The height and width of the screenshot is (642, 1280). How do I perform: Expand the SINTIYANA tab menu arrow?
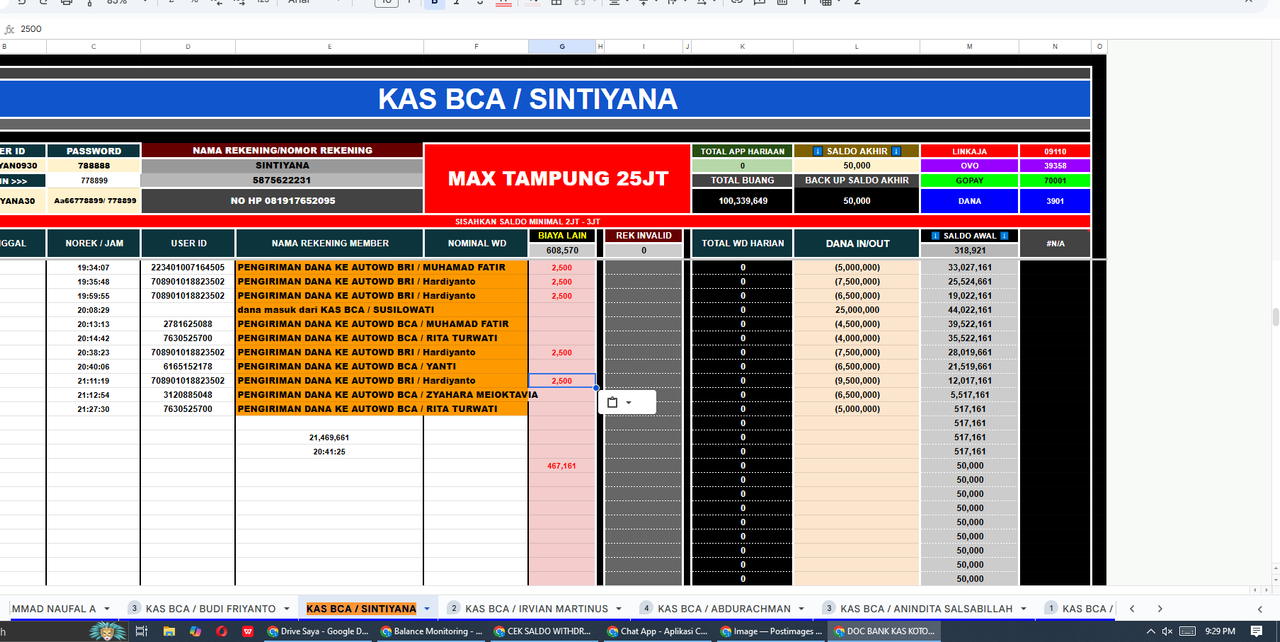coord(427,609)
